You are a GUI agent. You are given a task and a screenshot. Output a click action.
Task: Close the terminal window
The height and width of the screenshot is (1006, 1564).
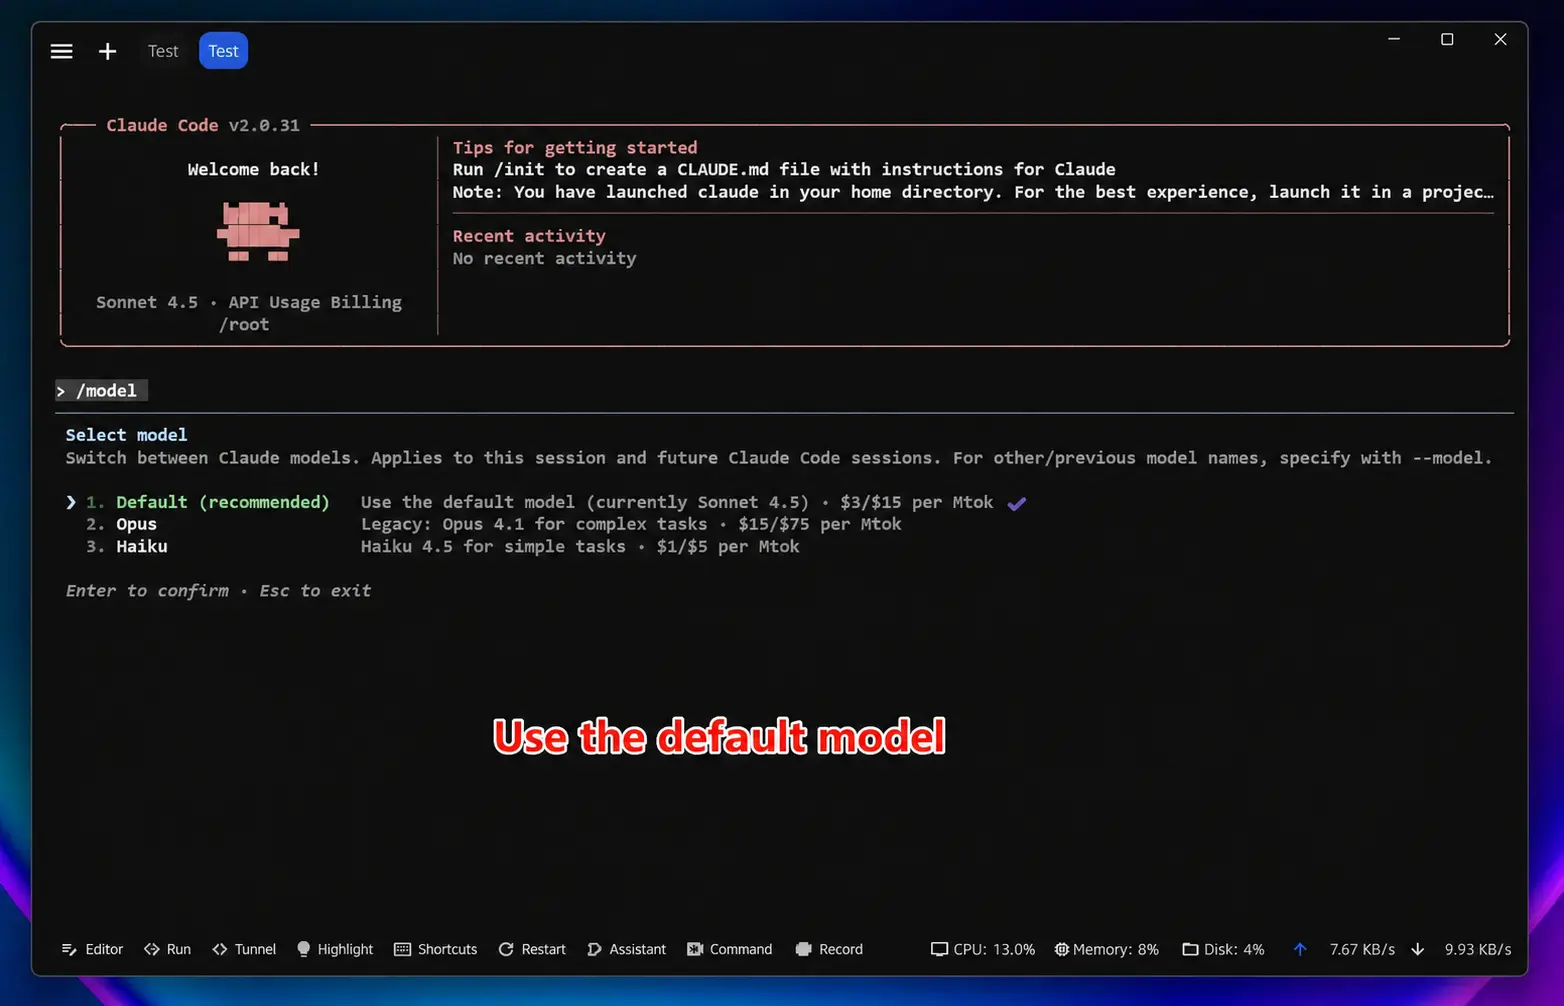click(1500, 39)
